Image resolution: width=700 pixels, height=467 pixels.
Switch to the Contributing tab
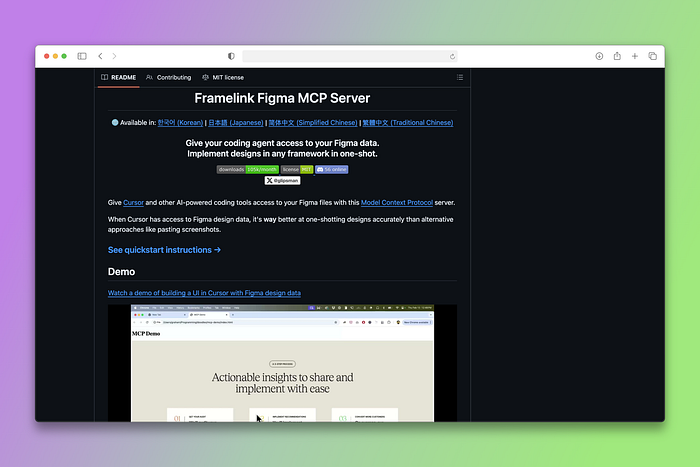click(169, 77)
